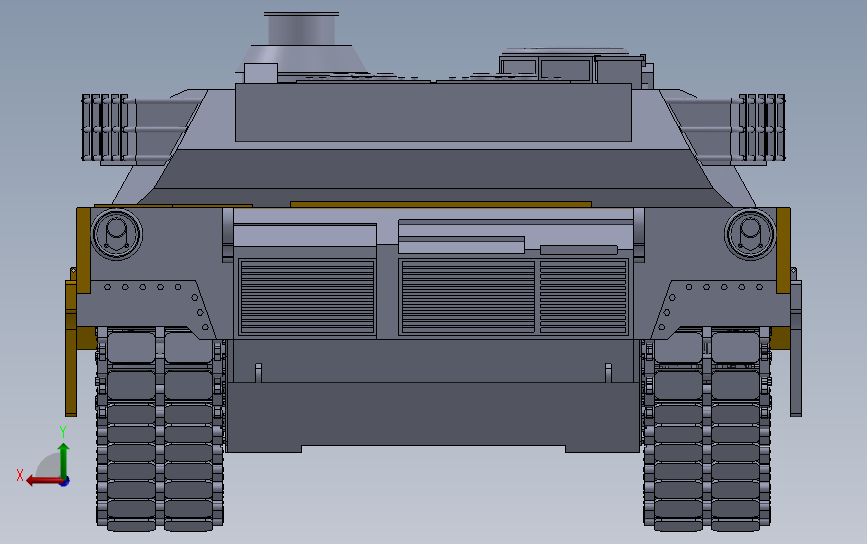Click the blue Z axis dot of the triad

pyautogui.click(x=65, y=482)
